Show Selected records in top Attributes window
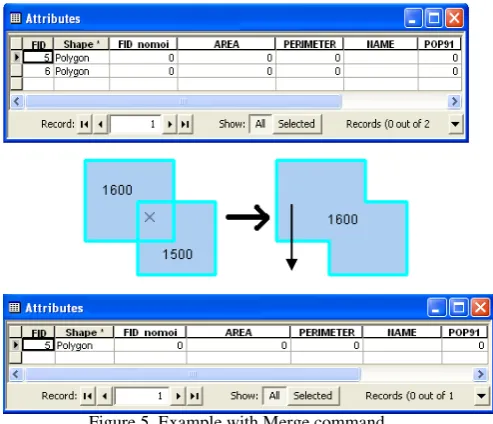493x424 pixels. point(297,124)
